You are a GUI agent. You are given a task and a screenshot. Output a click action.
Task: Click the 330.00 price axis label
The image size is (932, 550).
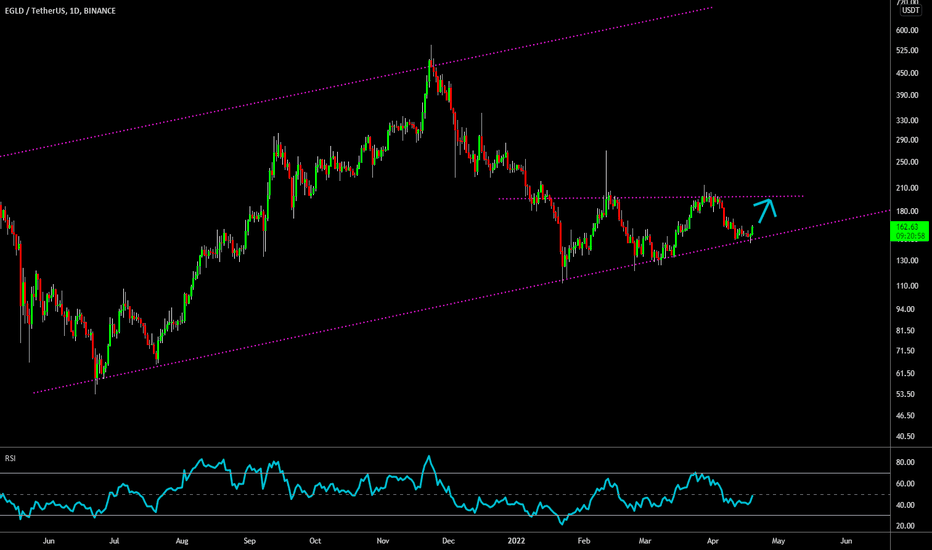(x=907, y=120)
